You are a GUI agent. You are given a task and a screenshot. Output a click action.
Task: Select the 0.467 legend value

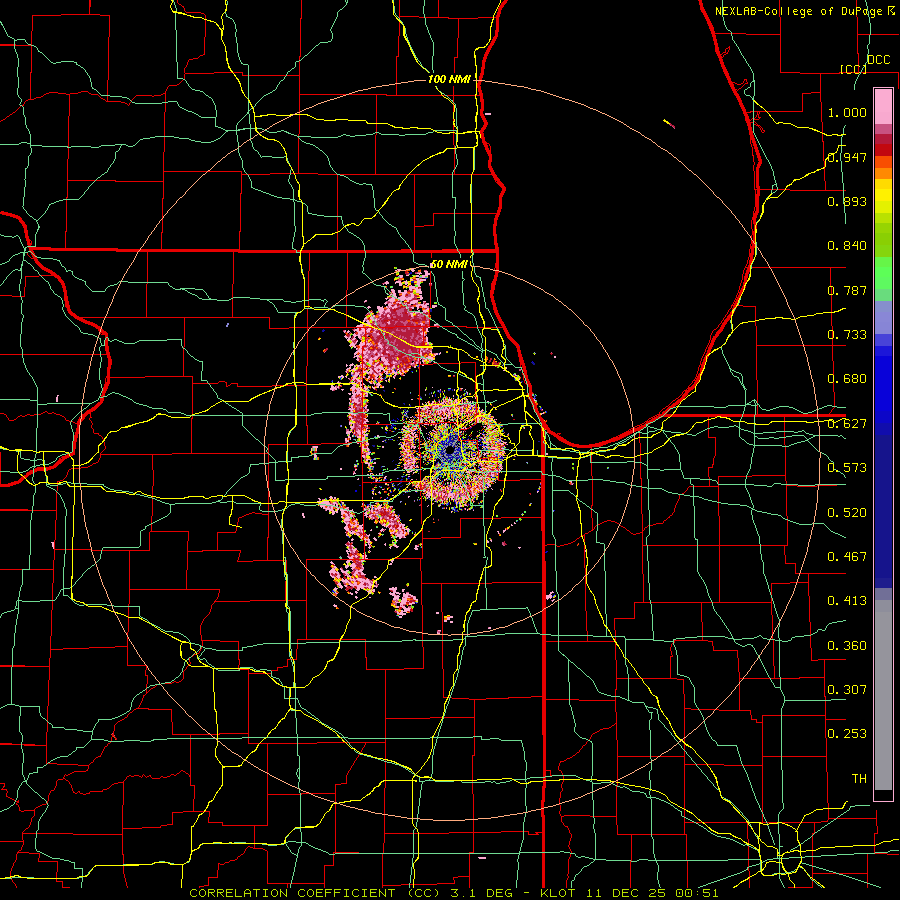tap(847, 557)
